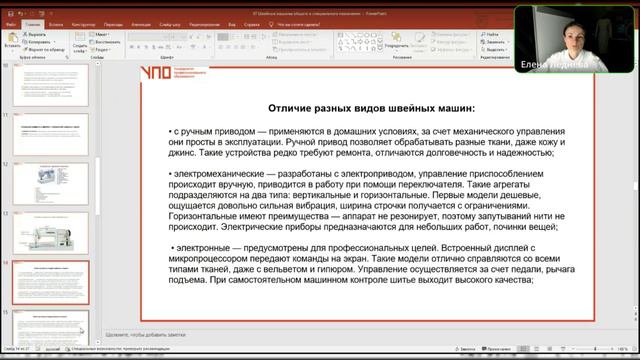Open the Вставка ribbon tab
Viewport: 640px width, 360px height.
pyautogui.click(x=56, y=24)
